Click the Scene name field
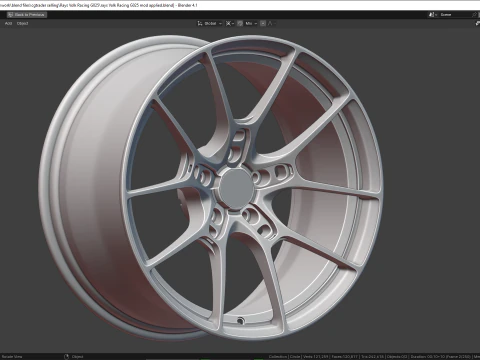The image size is (480, 360). point(455,15)
